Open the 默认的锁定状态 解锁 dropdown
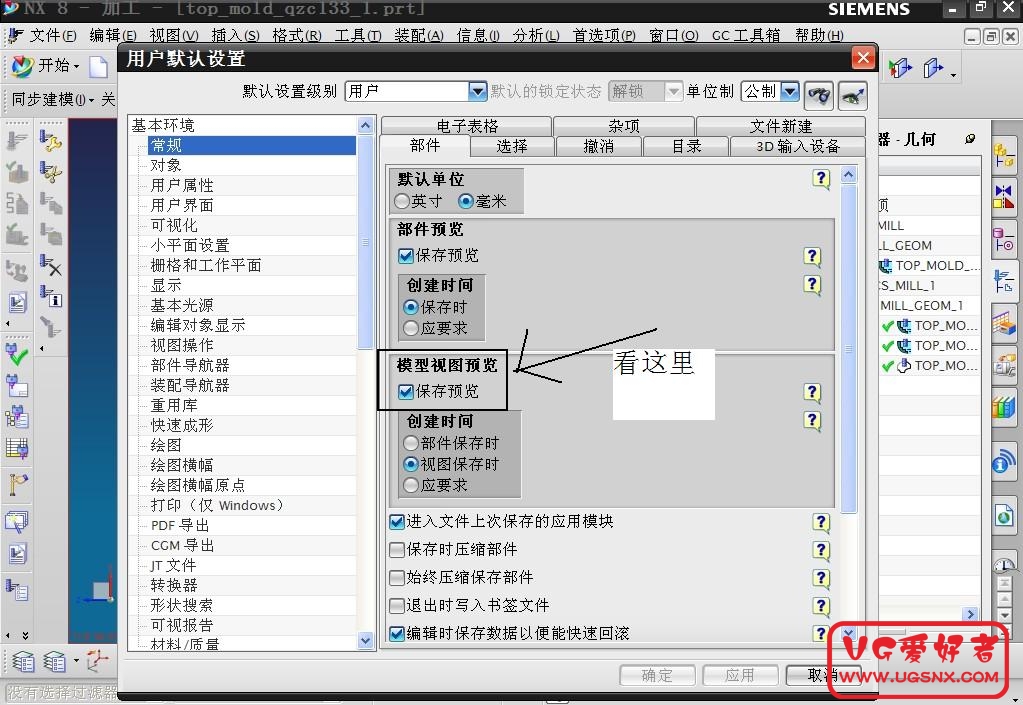The height and width of the screenshot is (705, 1023). 673,91
